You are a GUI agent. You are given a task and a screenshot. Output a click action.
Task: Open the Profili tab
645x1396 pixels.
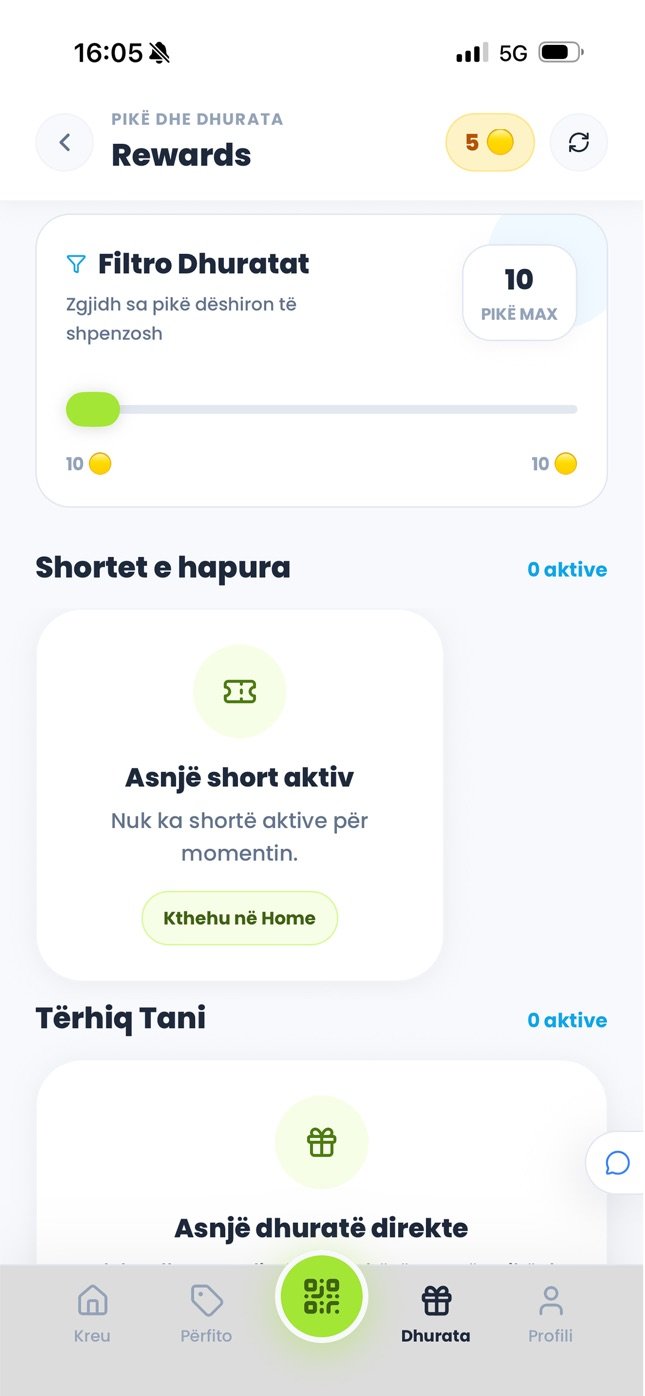click(x=550, y=1314)
